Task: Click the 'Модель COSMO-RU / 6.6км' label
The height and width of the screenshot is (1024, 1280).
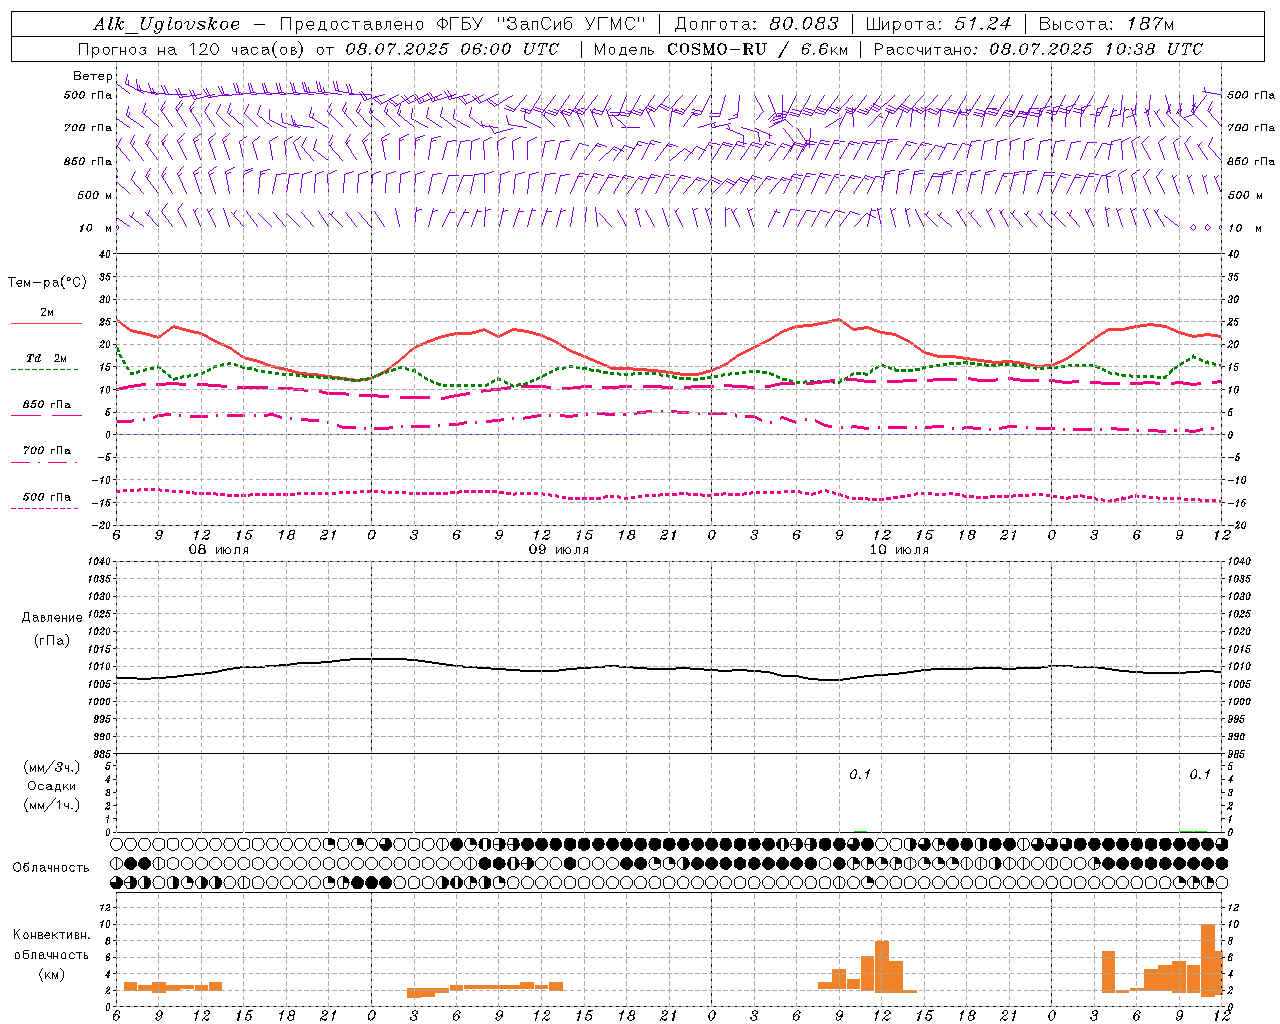Action: coord(721,49)
